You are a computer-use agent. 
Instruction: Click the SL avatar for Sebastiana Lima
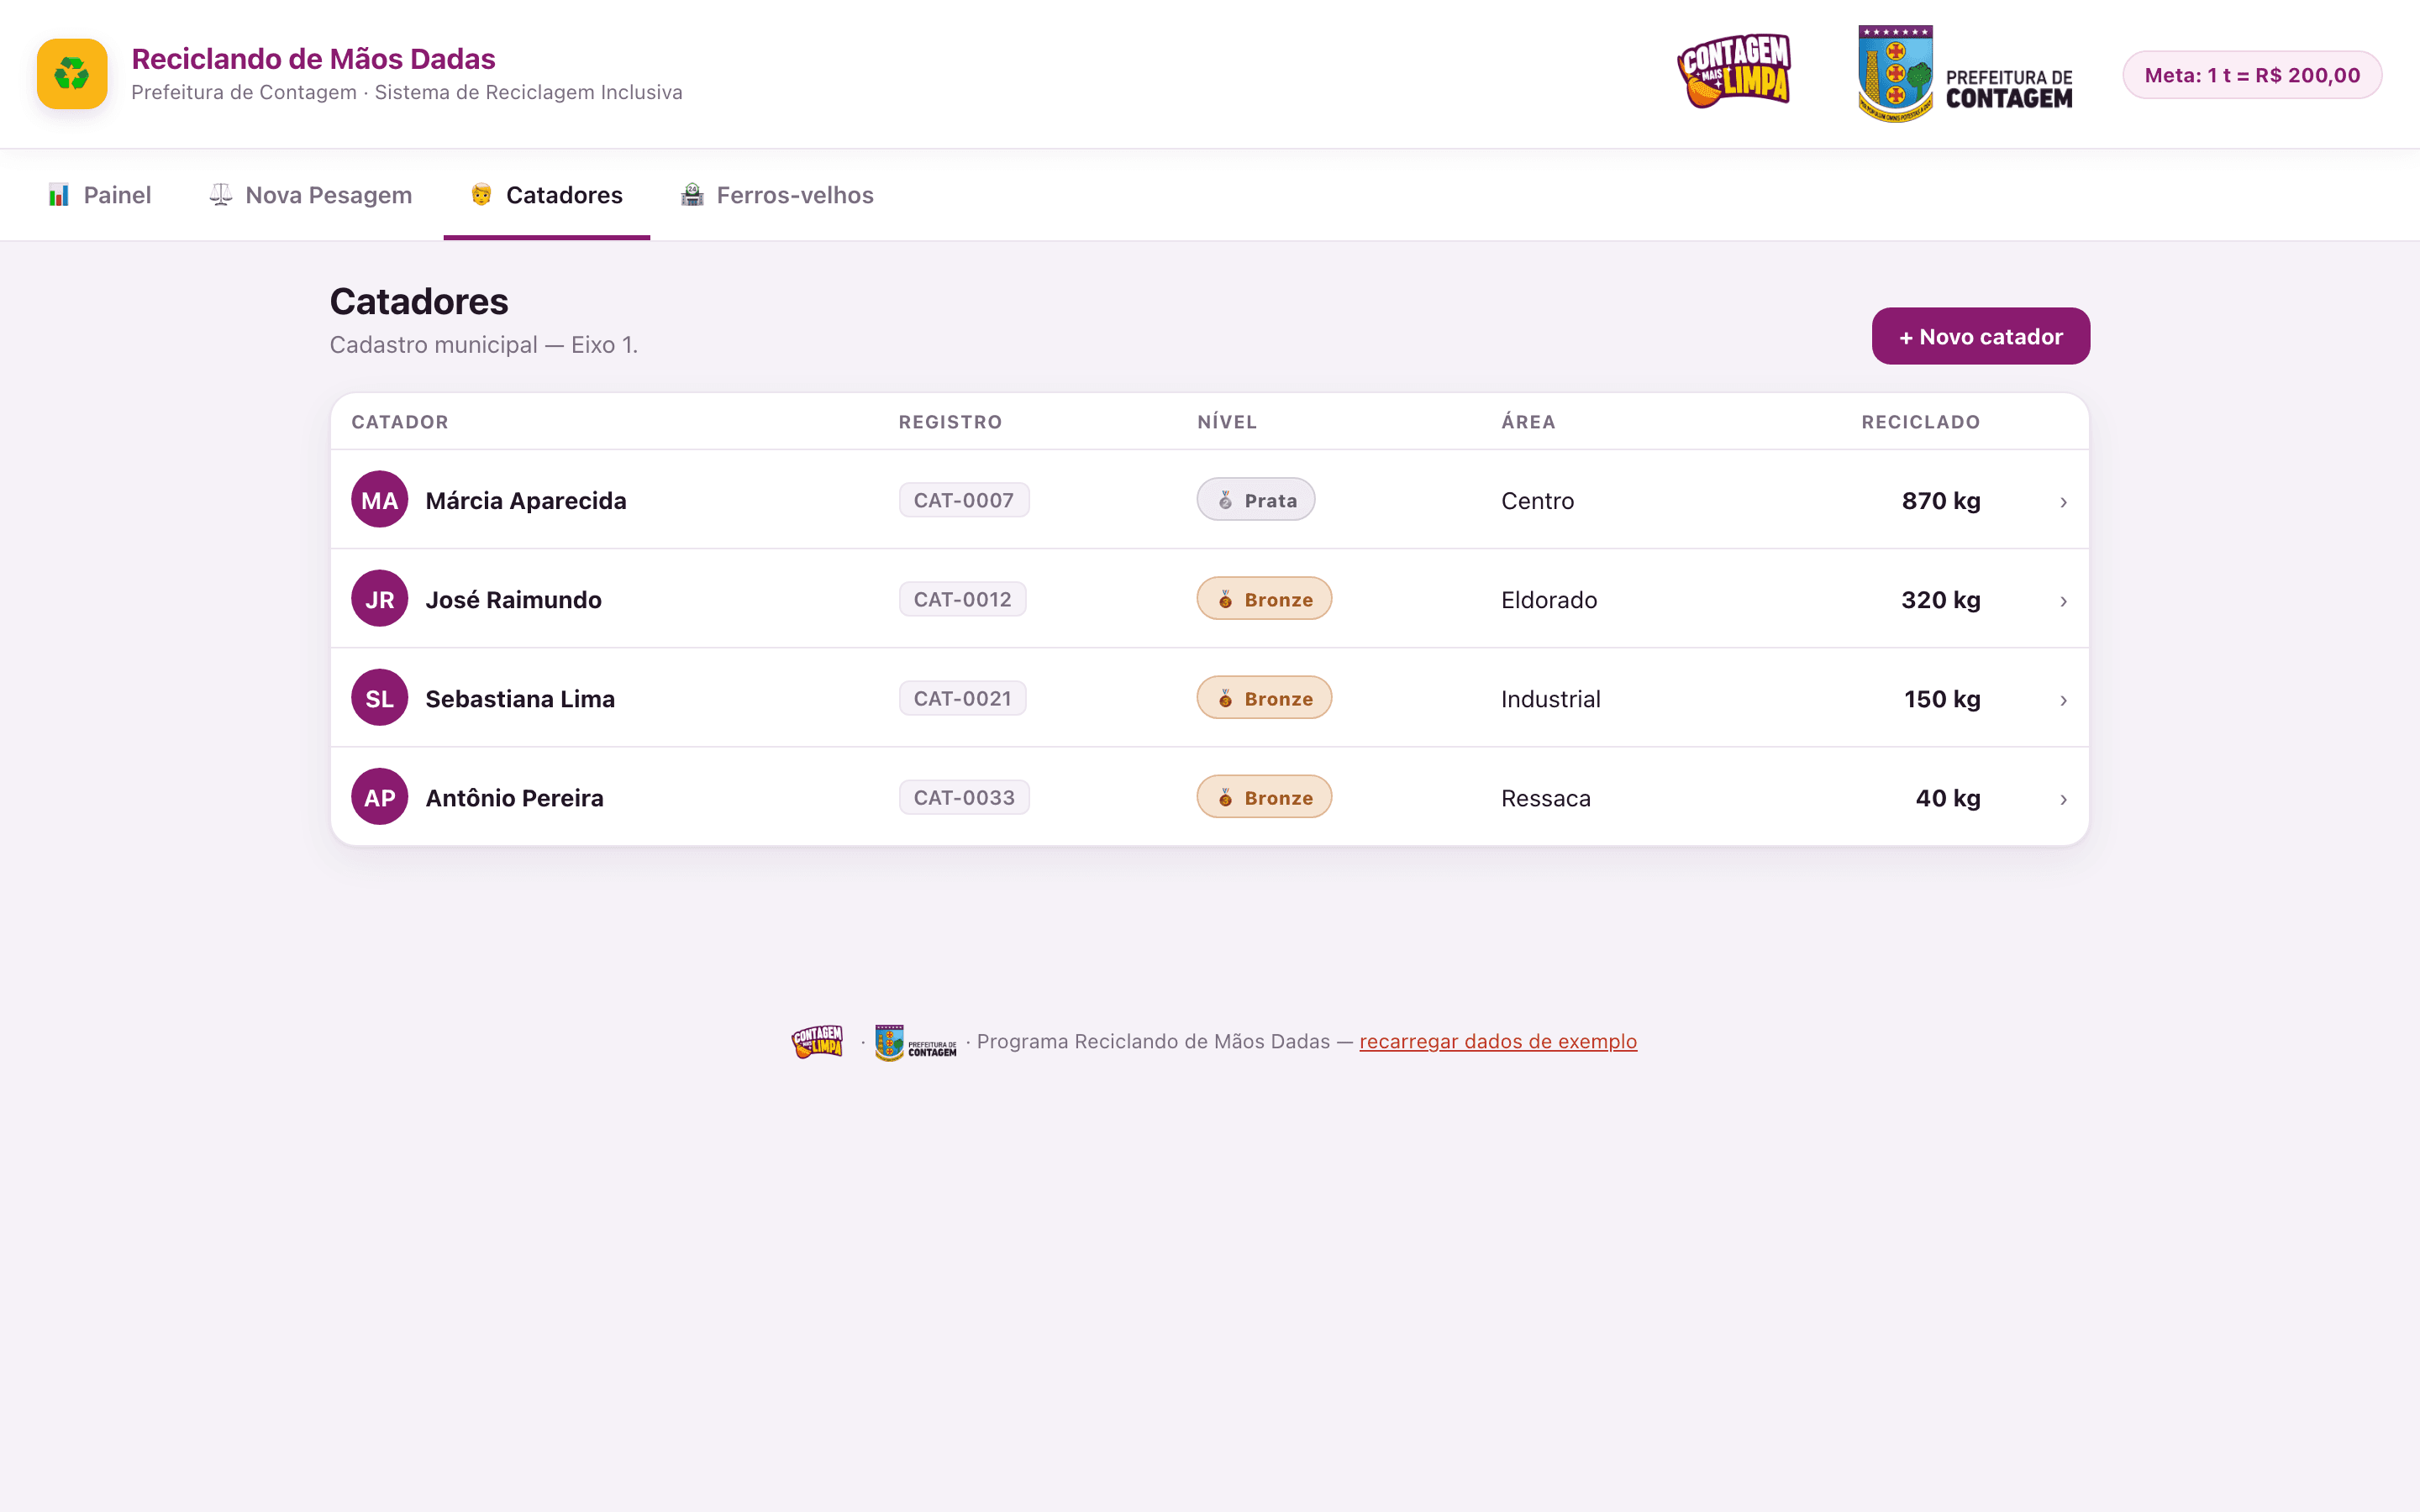(x=380, y=698)
